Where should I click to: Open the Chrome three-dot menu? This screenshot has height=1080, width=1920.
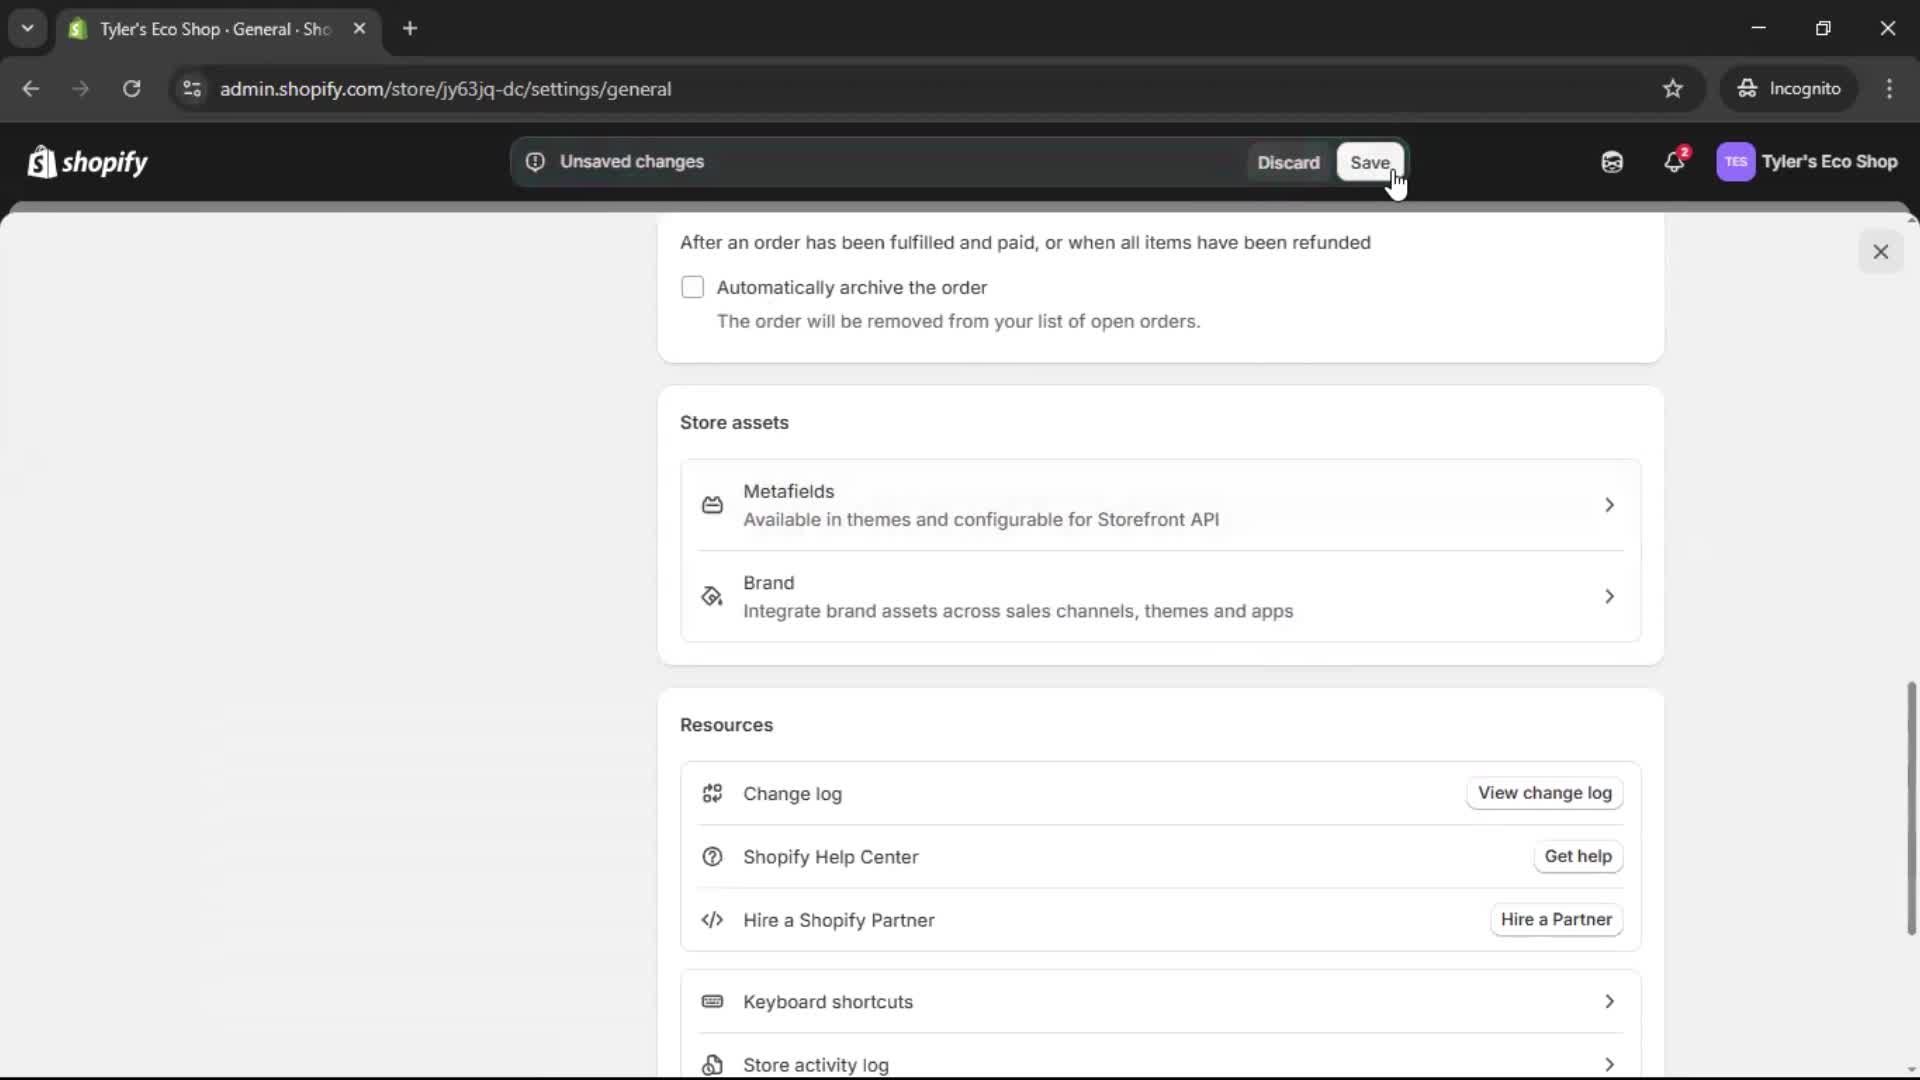(1890, 88)
